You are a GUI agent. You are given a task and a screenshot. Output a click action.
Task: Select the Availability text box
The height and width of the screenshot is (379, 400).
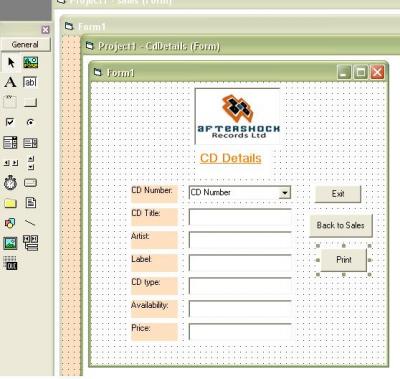coord(240,309)
